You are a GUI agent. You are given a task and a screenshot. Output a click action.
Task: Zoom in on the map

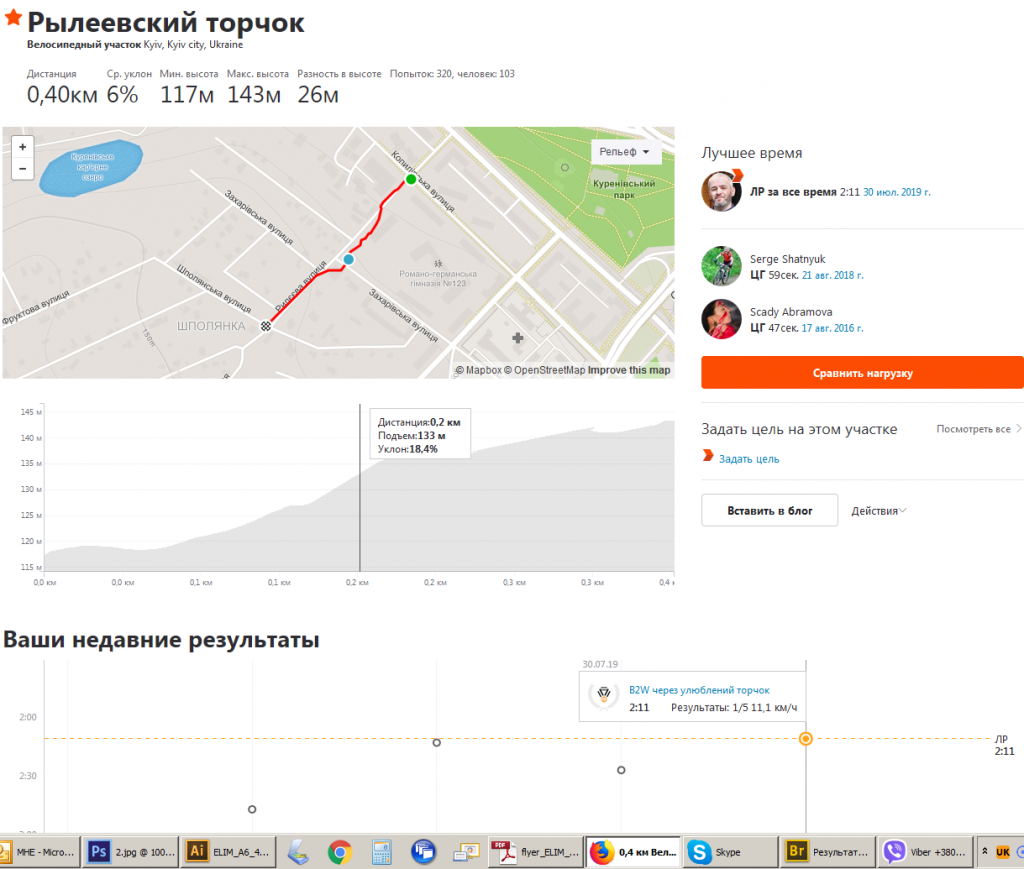pyautogui.click(x=22, y=146)
